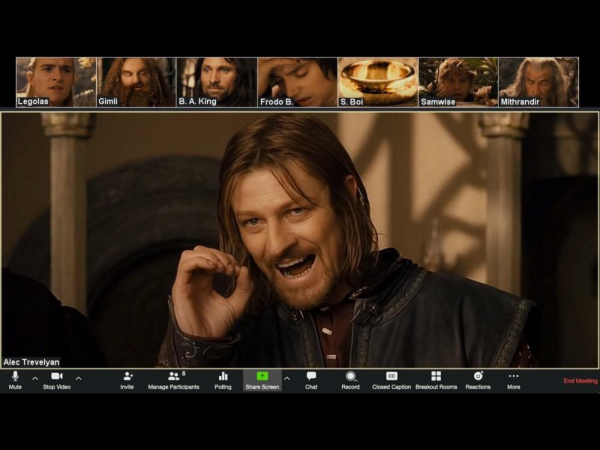Click the Mithrandir participant thumbnail
600x450 pixels.
coord(538,82)
